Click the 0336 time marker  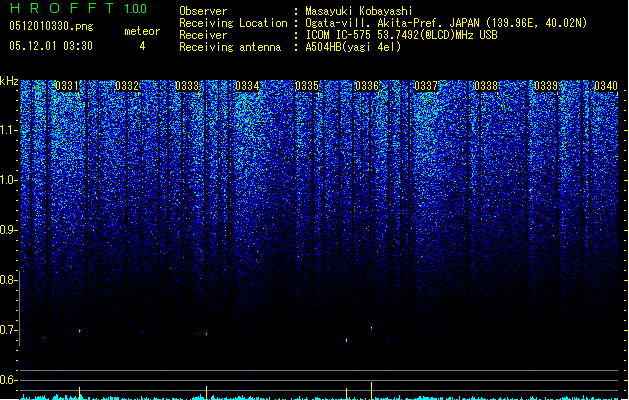(x=367, y=86)
